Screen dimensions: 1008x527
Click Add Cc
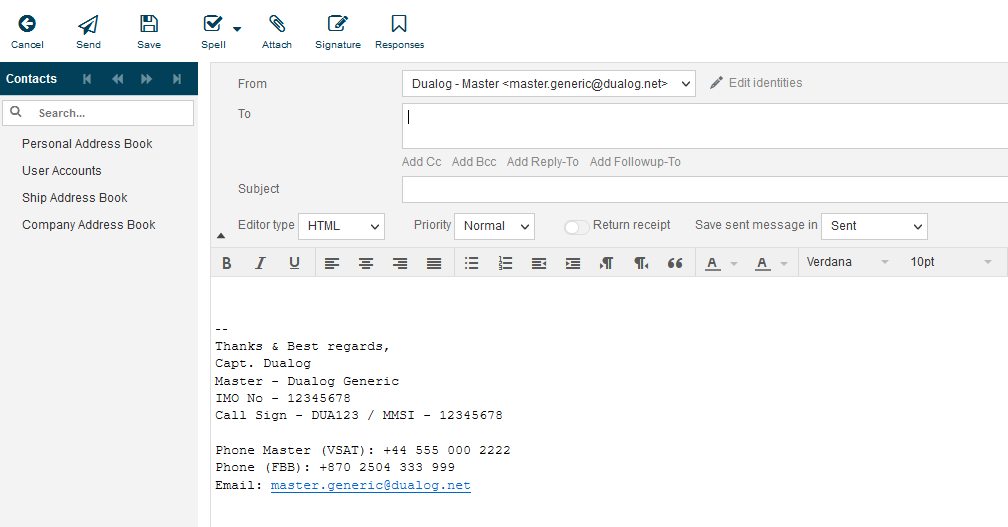422,162
